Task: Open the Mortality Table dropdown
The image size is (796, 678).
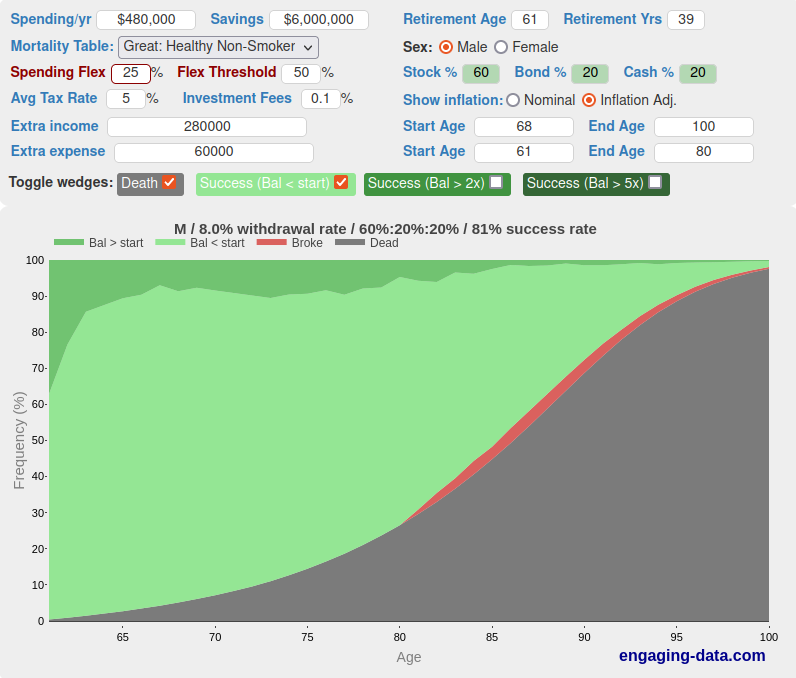Action: (218, 47)
